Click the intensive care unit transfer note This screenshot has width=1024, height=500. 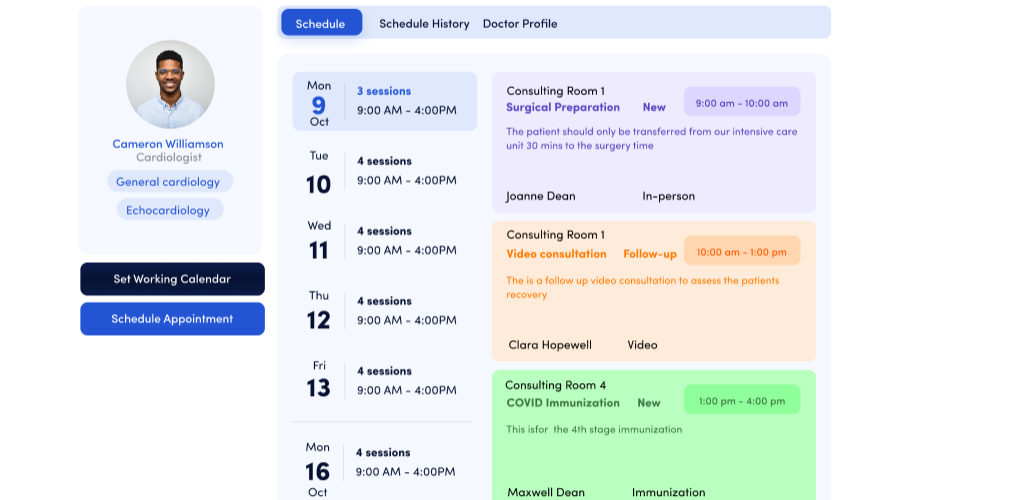652,138
